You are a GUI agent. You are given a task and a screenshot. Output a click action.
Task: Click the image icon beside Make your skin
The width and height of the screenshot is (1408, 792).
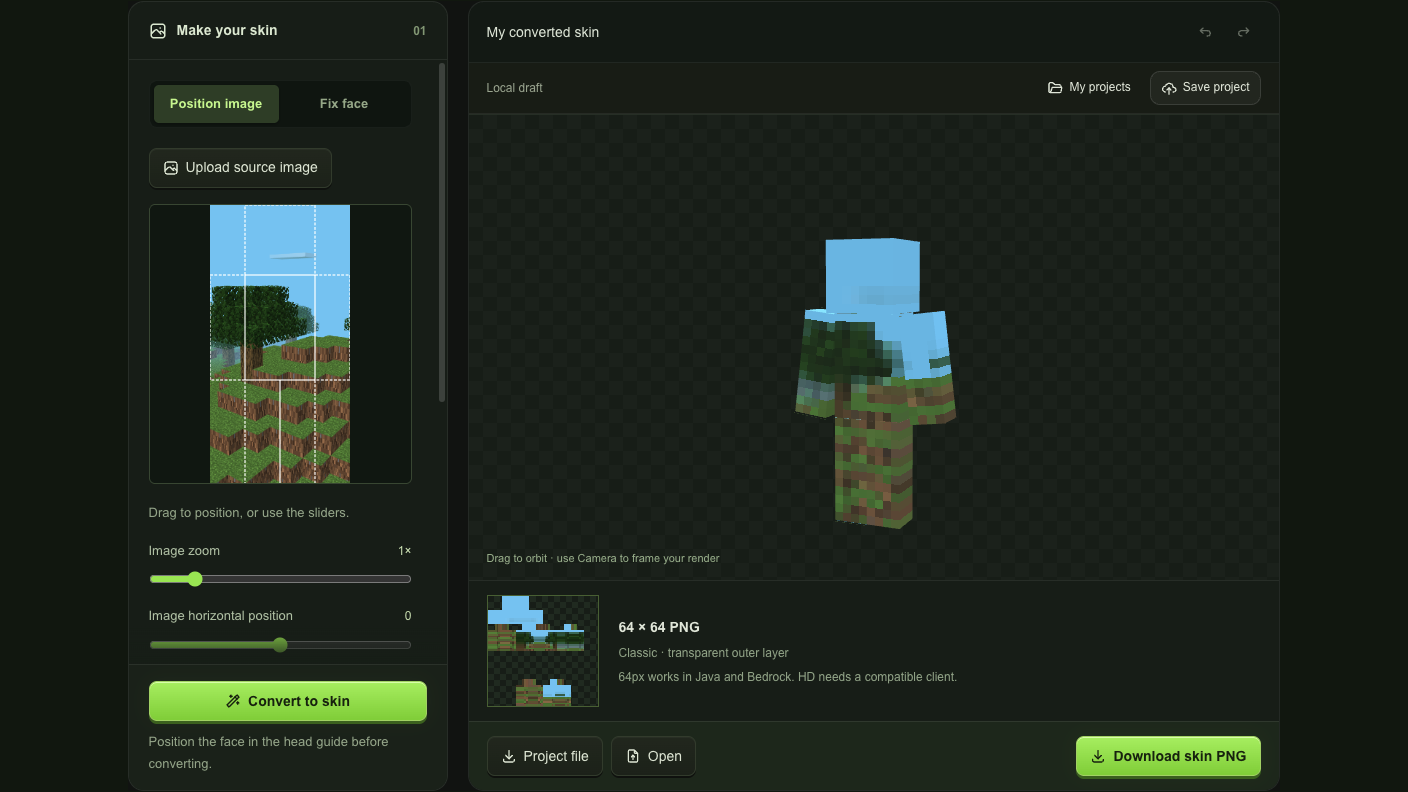(158, 31)
